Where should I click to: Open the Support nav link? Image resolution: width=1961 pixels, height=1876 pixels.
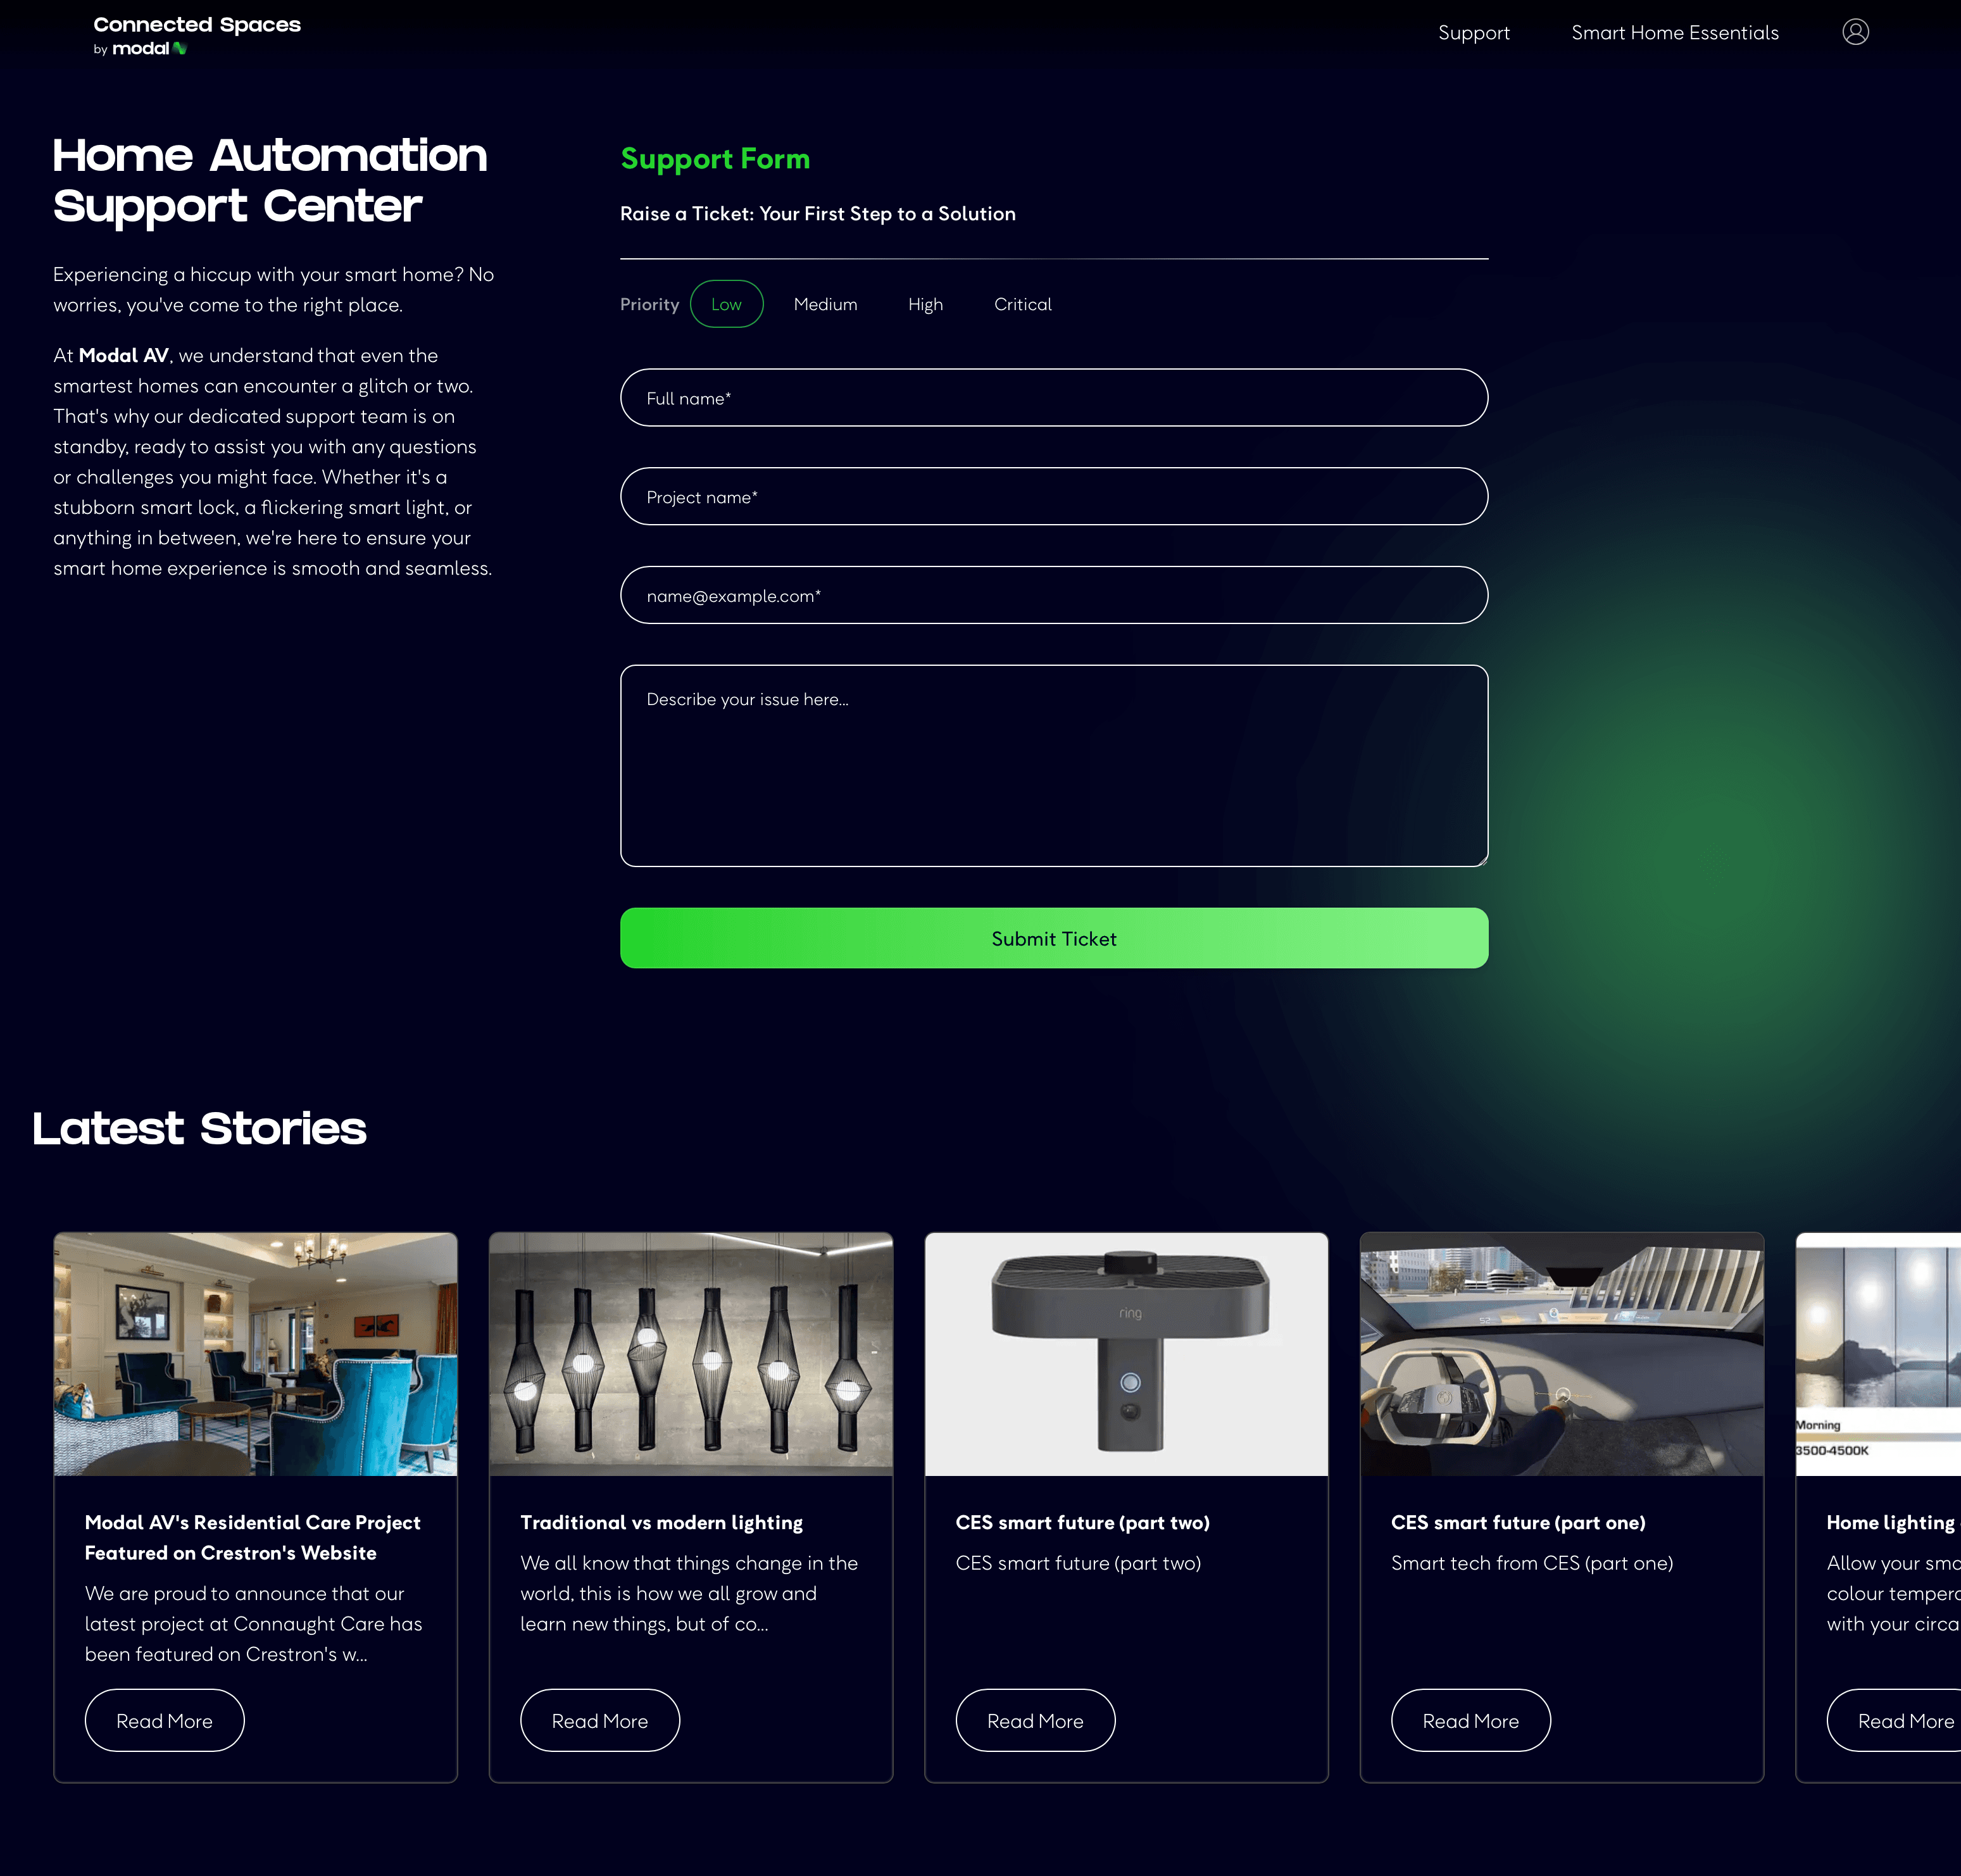click(1473, 33)
